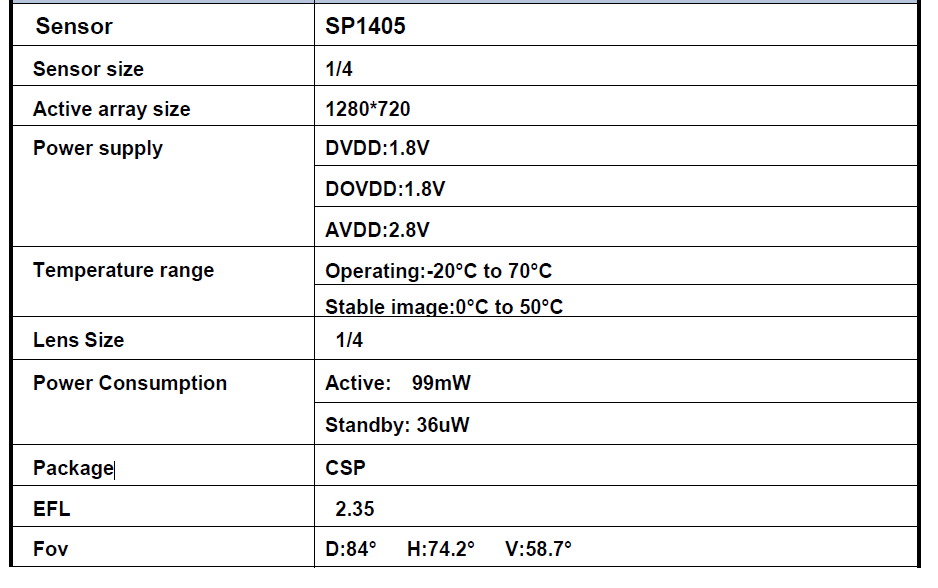Click the Stable image temperature text
This screenshot has width=938, height=588.
pyautogui.click(x=444, y=307)
